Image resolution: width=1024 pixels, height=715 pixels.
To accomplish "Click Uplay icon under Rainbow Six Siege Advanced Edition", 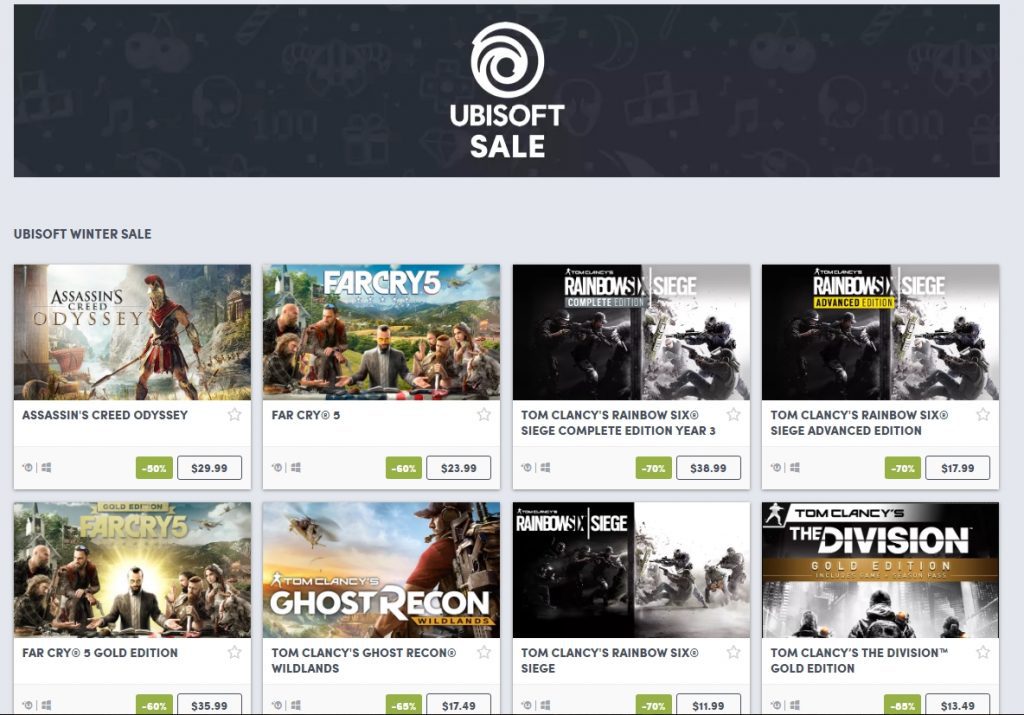I will point(776,468).
